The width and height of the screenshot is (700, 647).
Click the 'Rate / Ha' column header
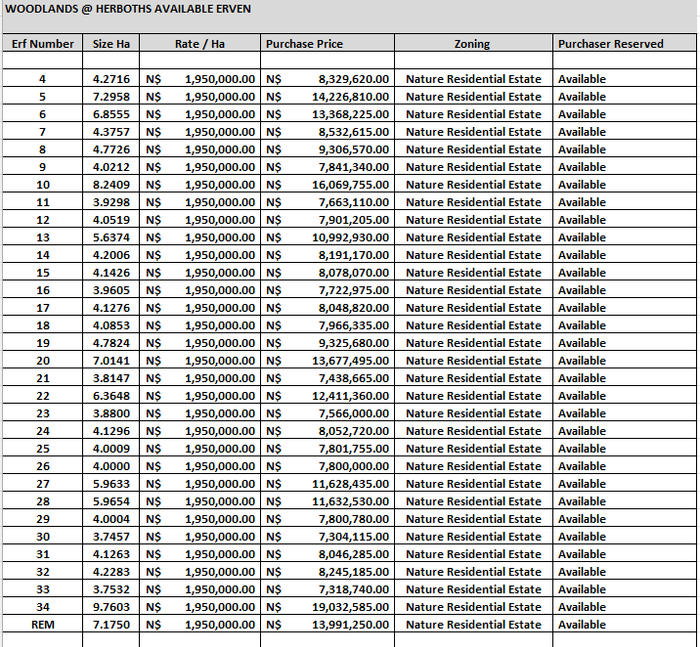tap(200, 44)
